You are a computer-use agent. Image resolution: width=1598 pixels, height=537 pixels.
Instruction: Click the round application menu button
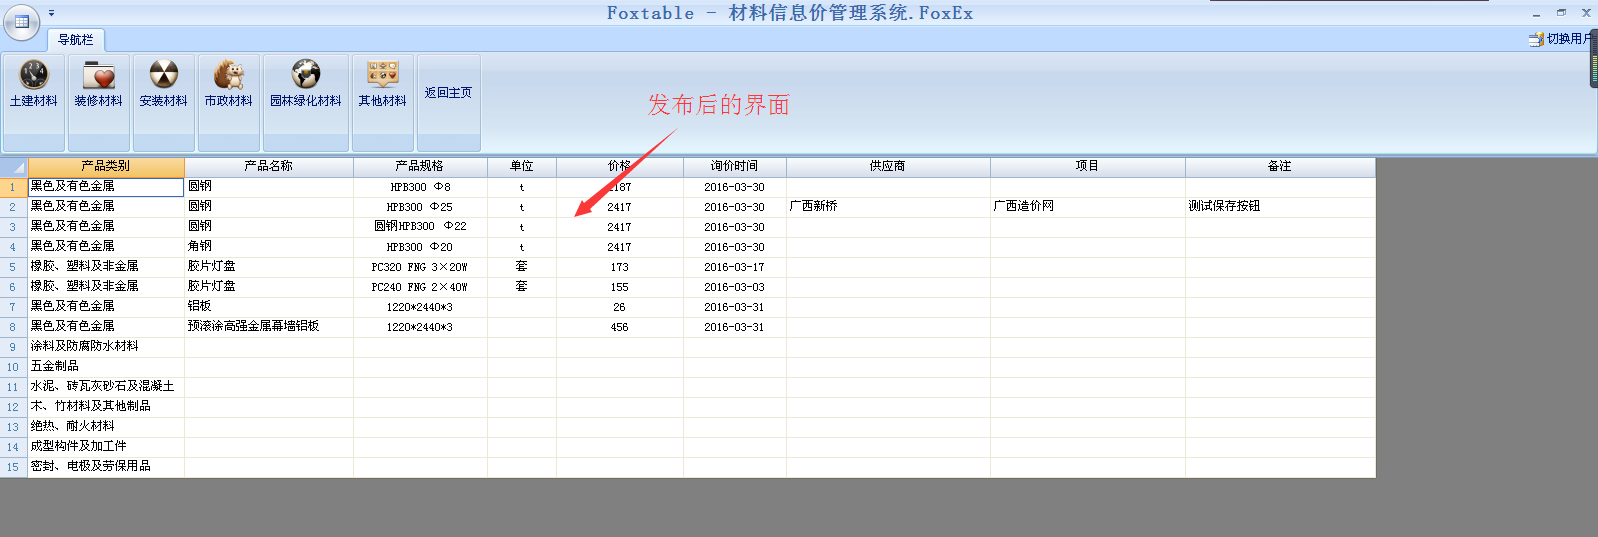click(21, 21)
